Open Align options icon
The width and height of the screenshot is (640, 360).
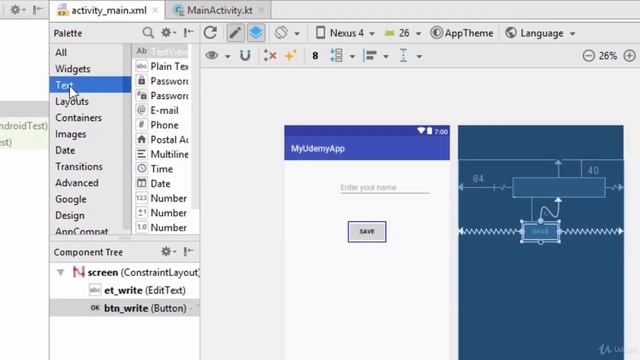[x=370, y=55]
